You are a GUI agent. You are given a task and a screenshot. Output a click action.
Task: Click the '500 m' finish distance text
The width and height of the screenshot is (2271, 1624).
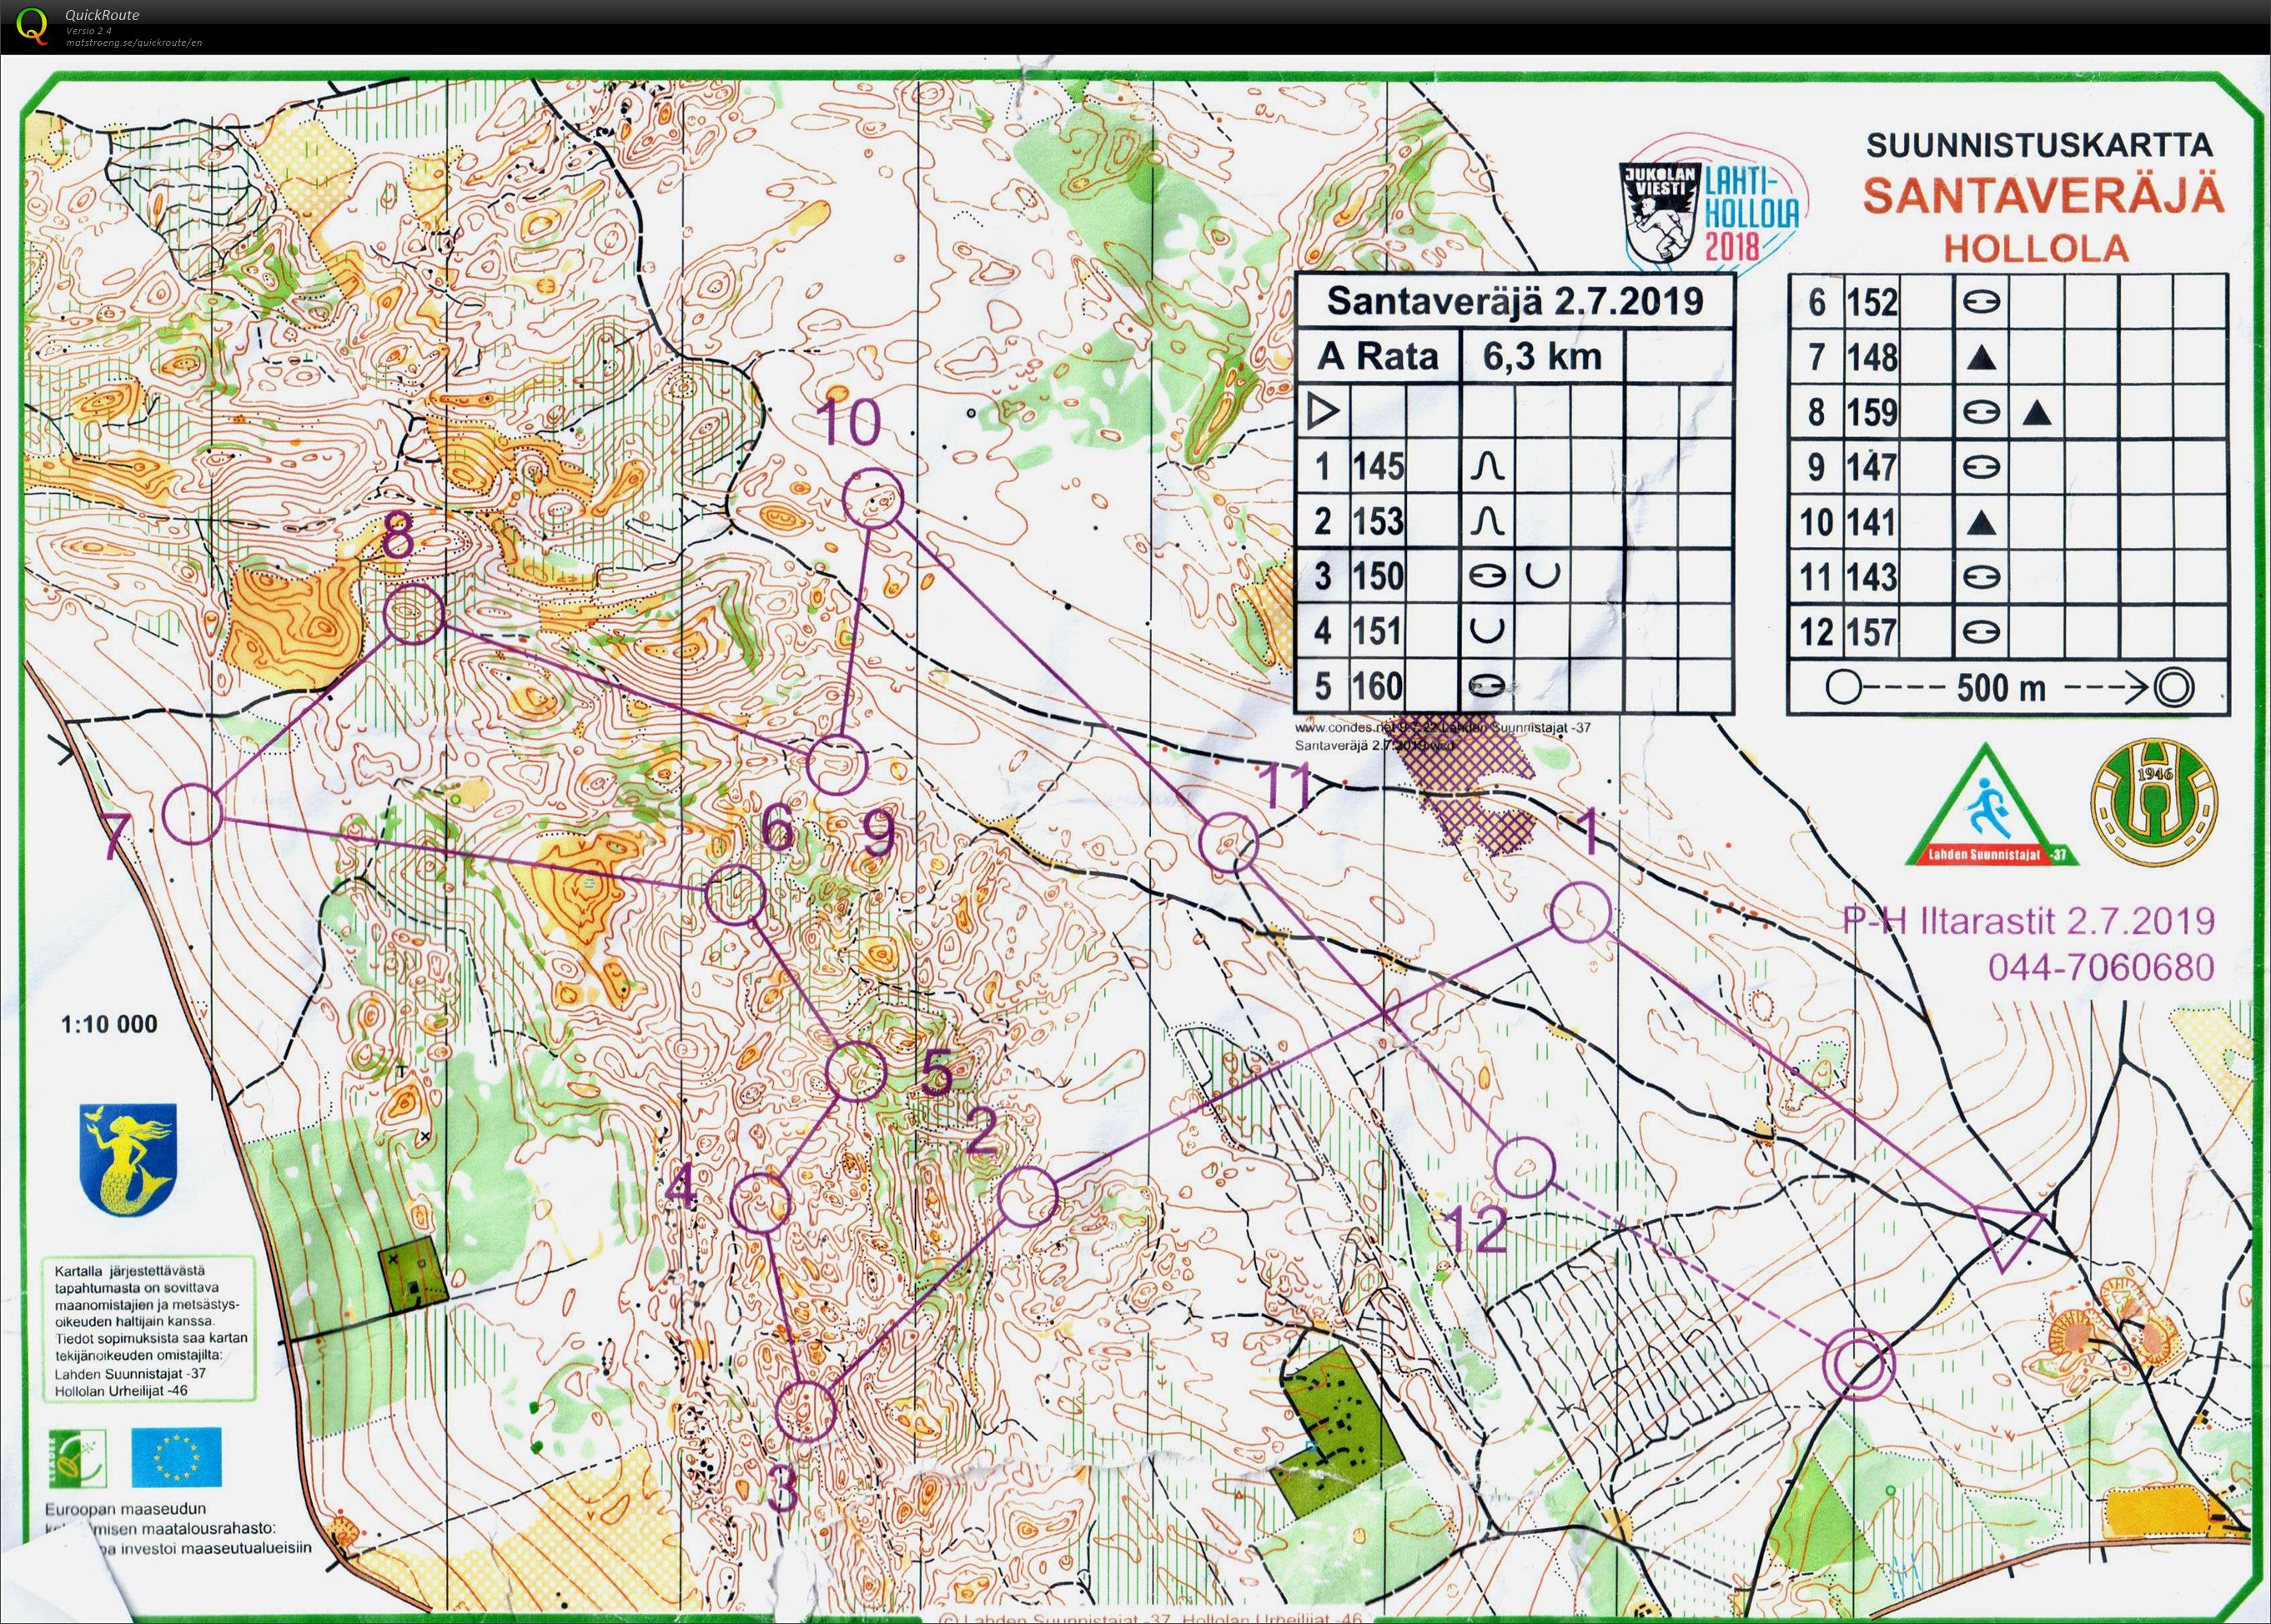(2000, 688)
